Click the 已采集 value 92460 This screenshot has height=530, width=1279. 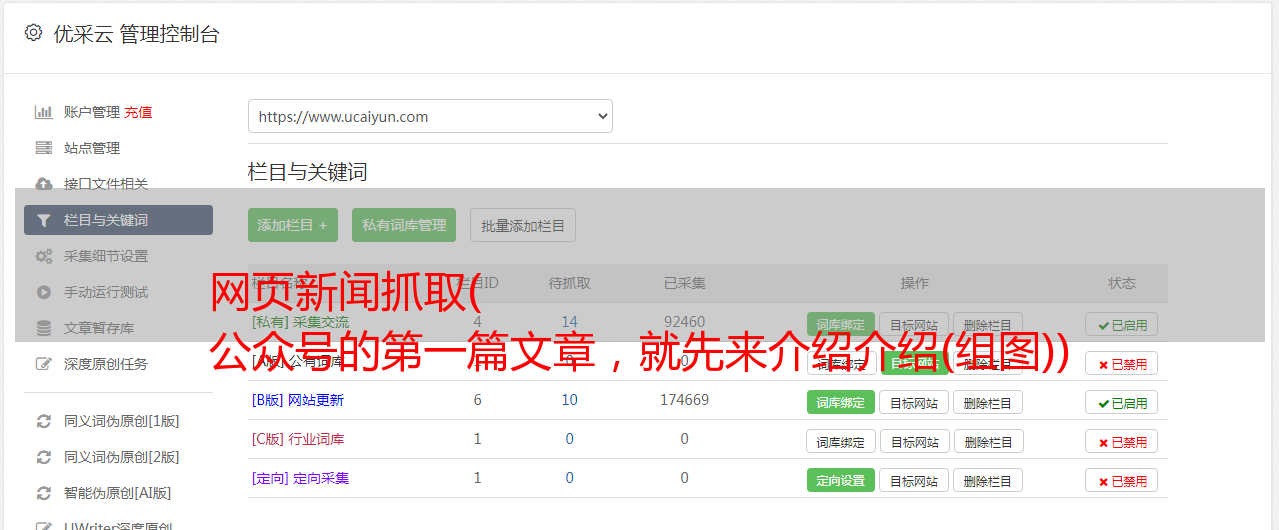[x=684, y=322]
